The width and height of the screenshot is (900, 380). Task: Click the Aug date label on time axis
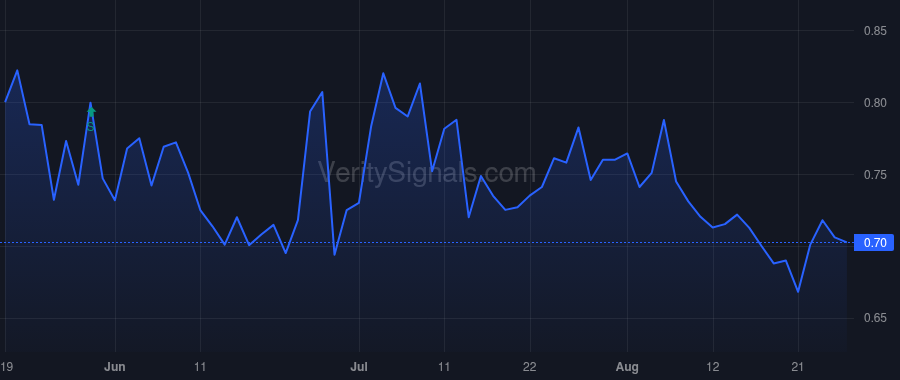pos(627,366)
